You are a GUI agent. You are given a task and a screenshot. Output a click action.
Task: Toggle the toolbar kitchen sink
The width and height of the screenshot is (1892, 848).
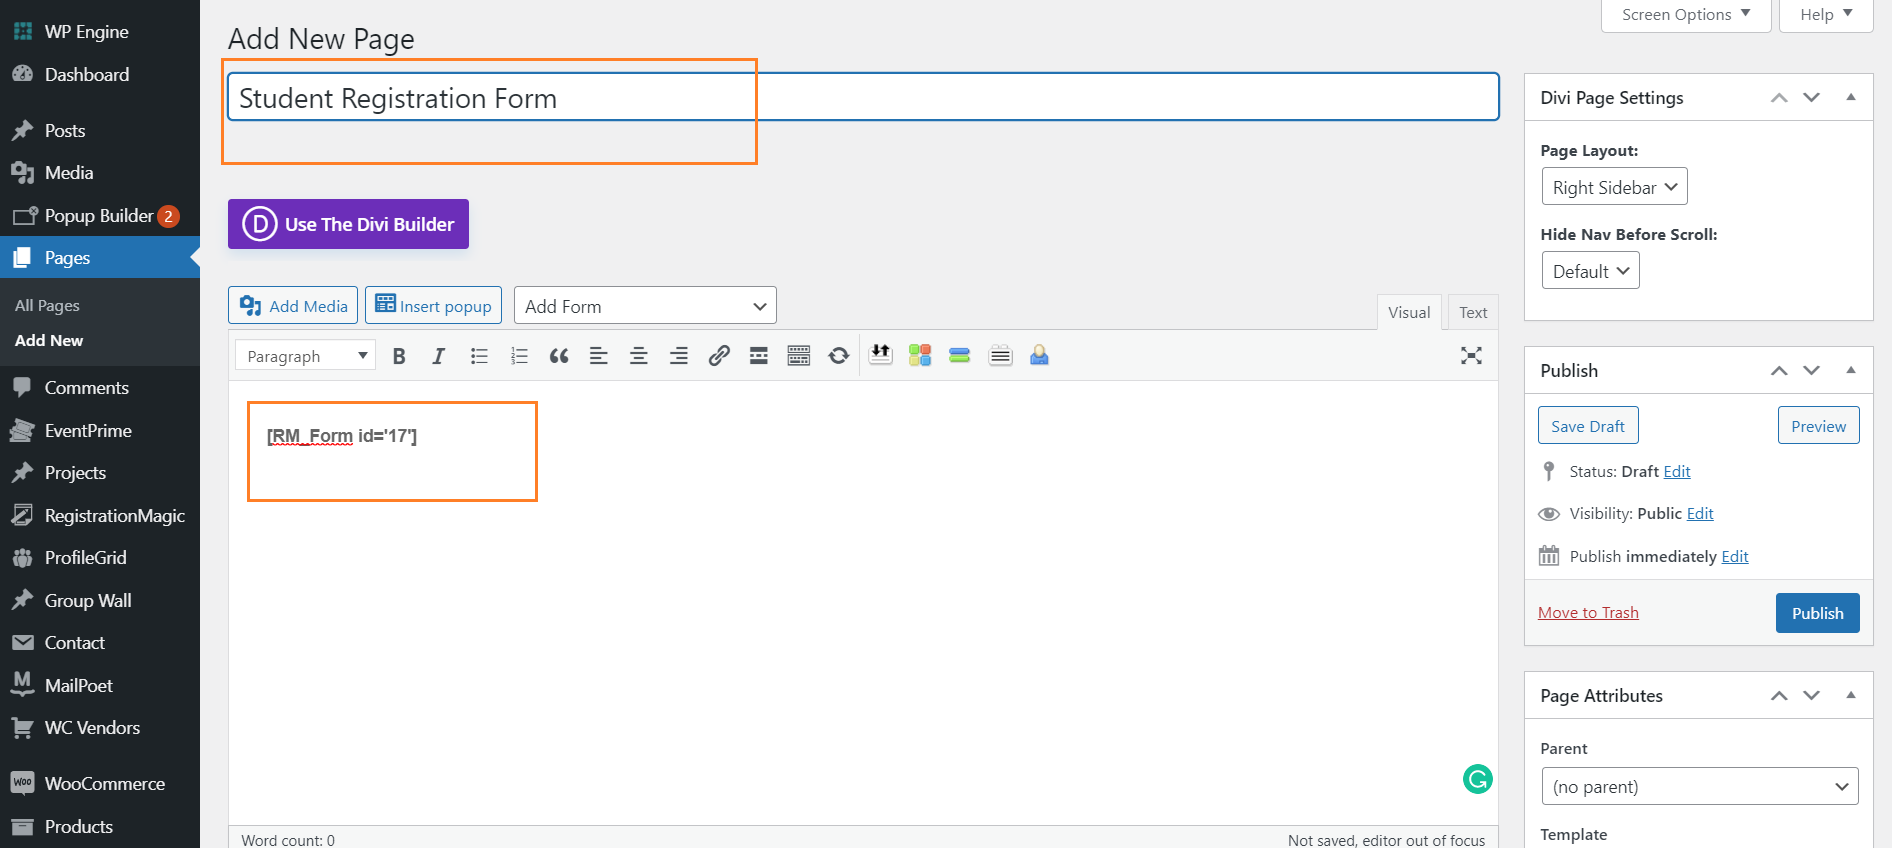tap(799, 356)
